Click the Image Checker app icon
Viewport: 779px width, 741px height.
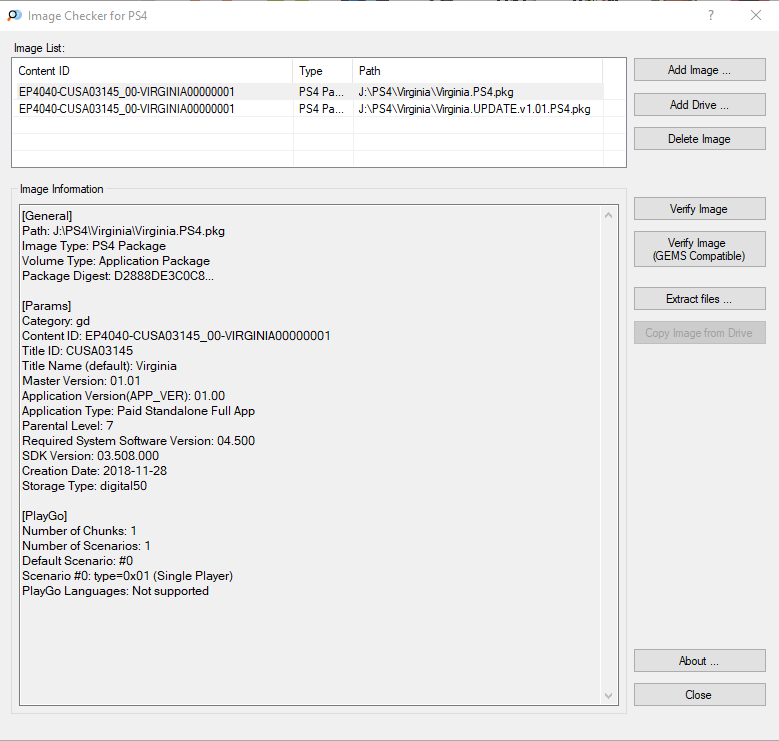pyautogui.click(x=14, y=15)
